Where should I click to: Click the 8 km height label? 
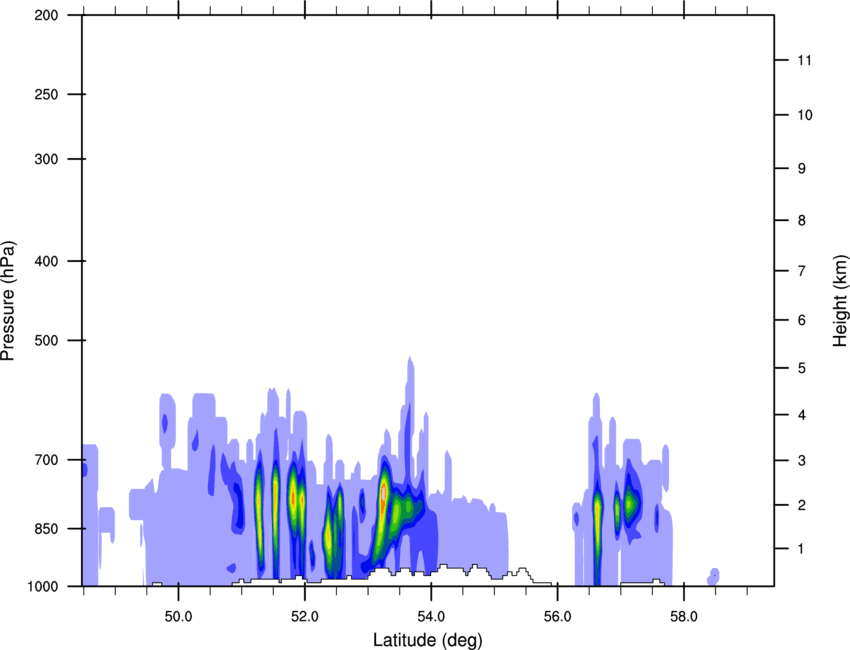(802, 220)
